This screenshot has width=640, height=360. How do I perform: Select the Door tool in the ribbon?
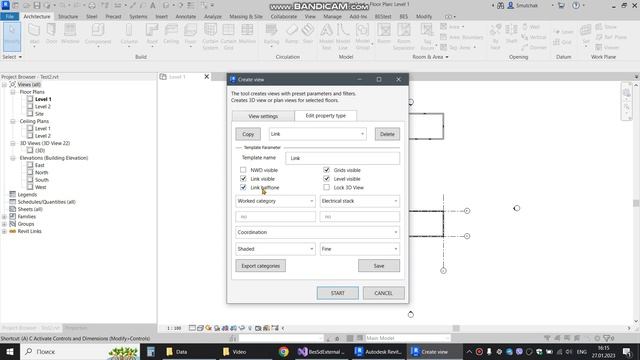tap(51, 34)
